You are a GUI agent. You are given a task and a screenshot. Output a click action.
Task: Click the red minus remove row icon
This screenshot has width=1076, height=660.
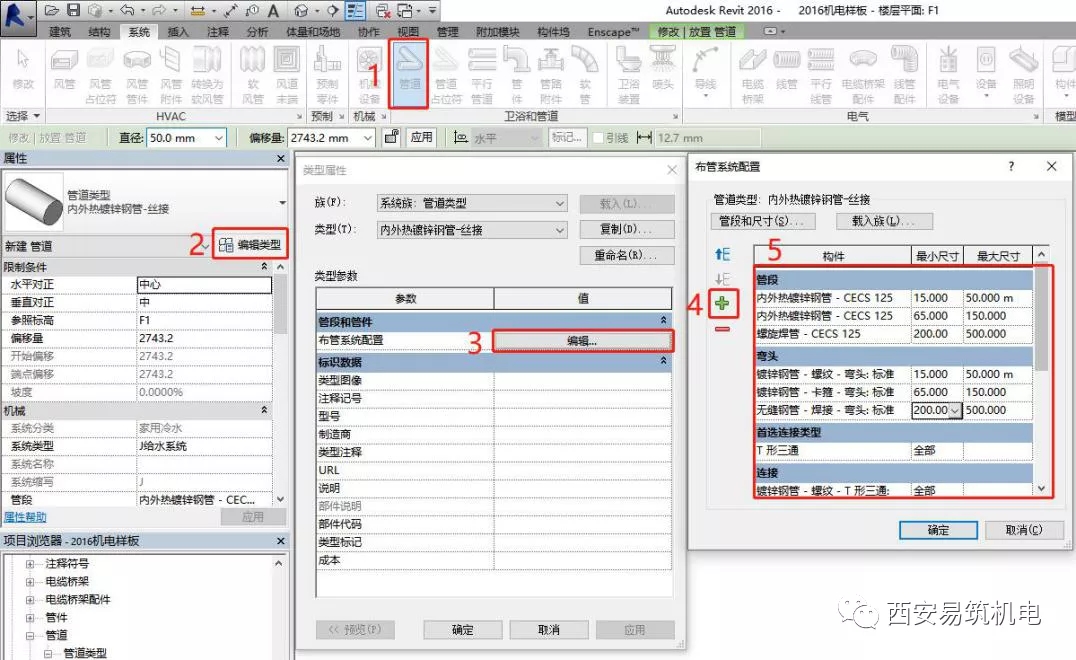[722, 329]
